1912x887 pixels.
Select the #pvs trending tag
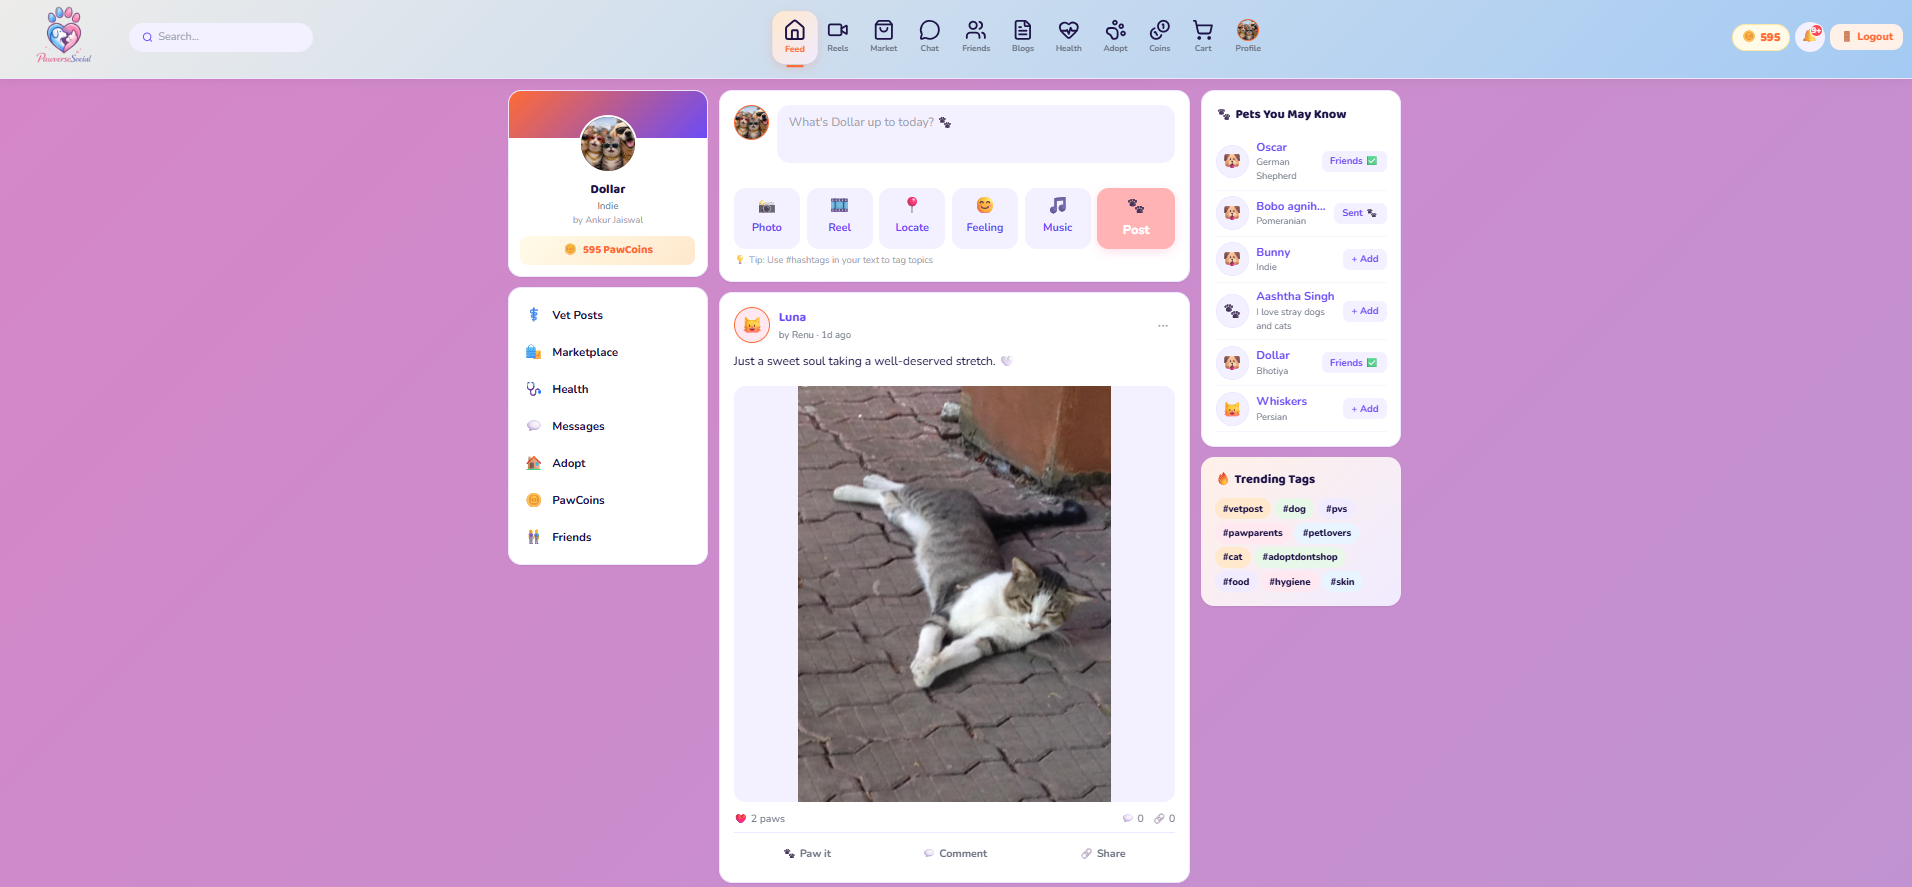point(1336,509)
